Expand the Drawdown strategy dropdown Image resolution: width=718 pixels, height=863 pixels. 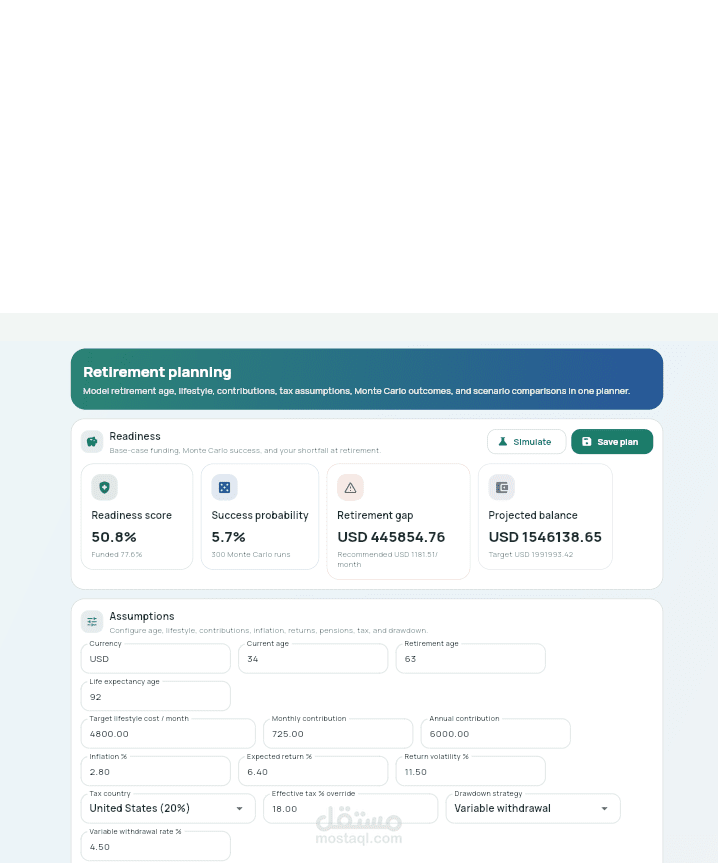coord(532,808)
